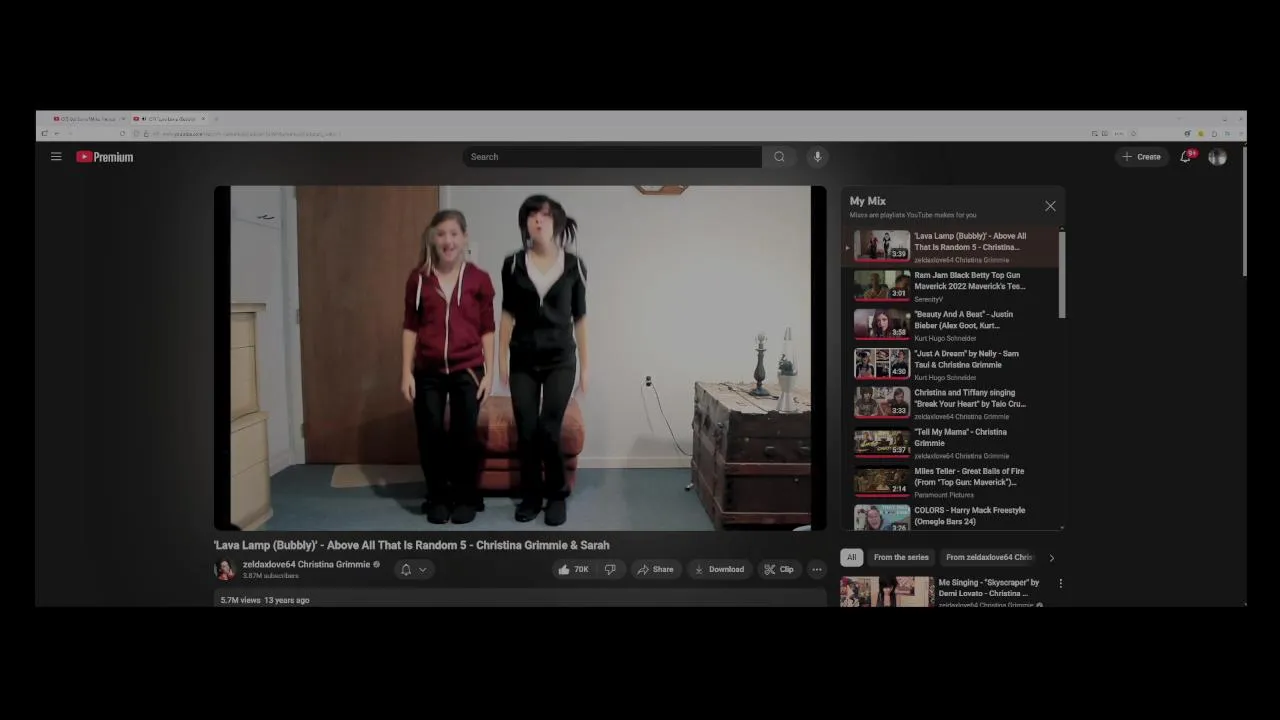Open the YouTube guide hamburger menu
1280x720 pixels.
click(x=56, y=157)
